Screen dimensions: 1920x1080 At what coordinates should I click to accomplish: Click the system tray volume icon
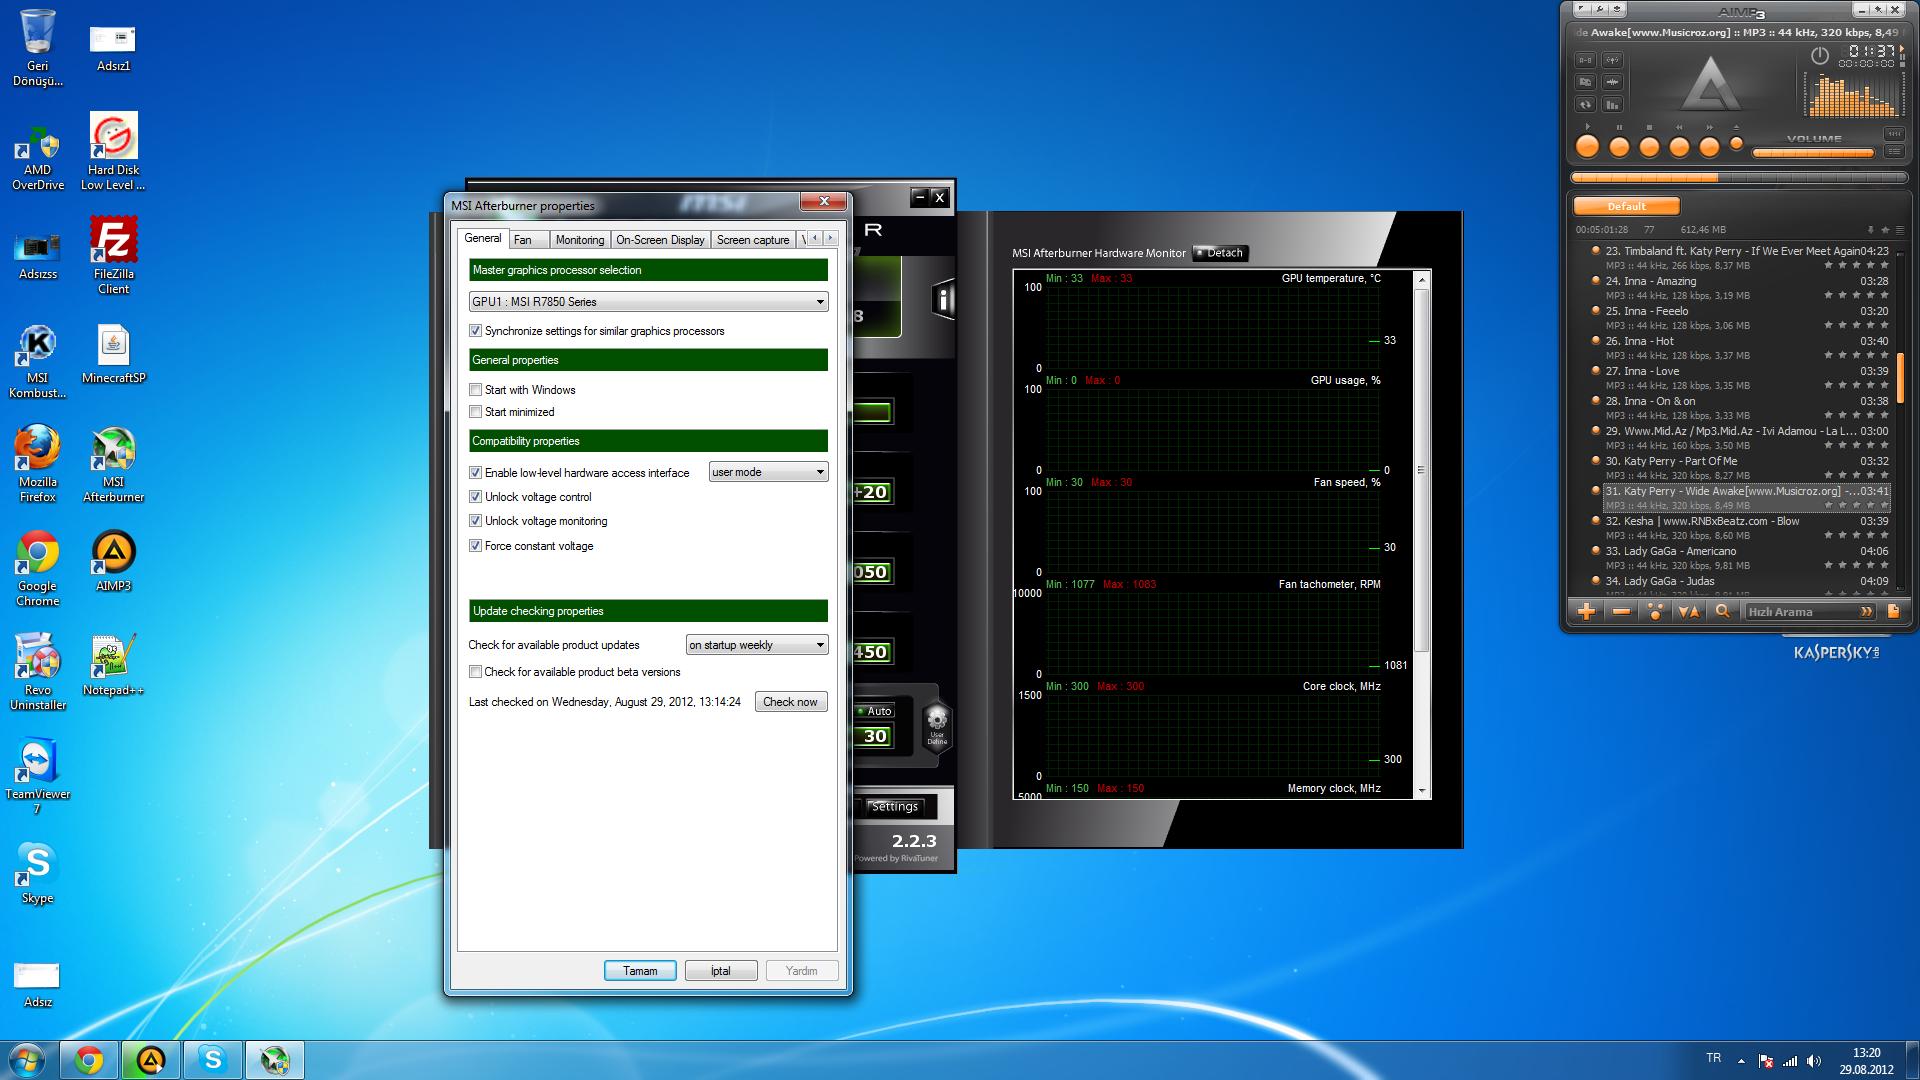point(1814,1060)
